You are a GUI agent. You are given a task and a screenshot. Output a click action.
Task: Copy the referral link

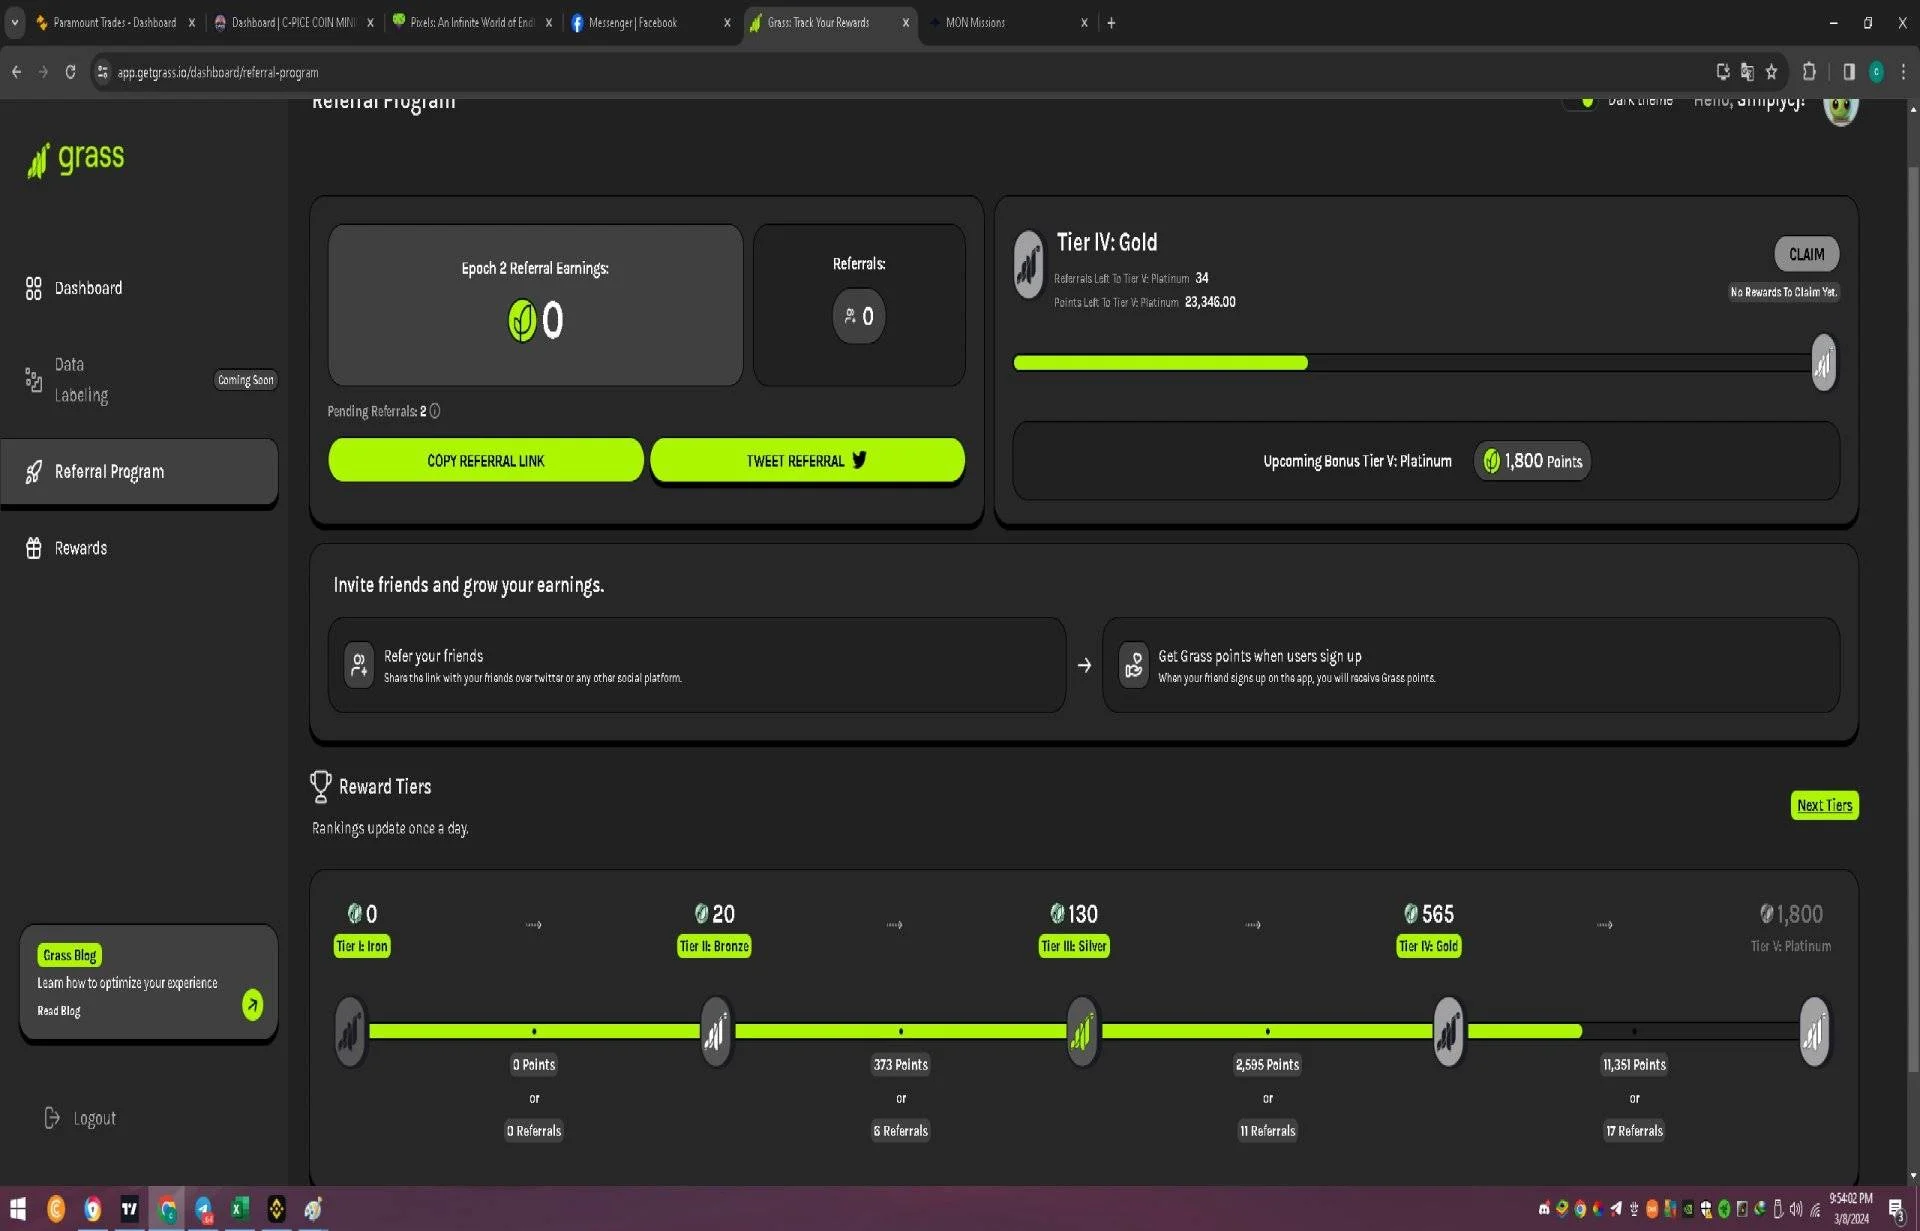click(x=486, y=460)
